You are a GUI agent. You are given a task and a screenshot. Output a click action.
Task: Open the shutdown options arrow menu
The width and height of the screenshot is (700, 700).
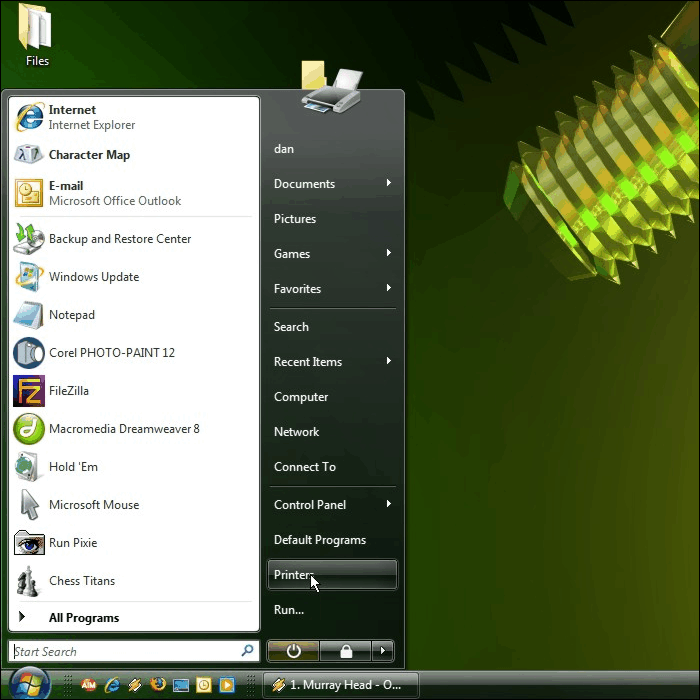382,651
